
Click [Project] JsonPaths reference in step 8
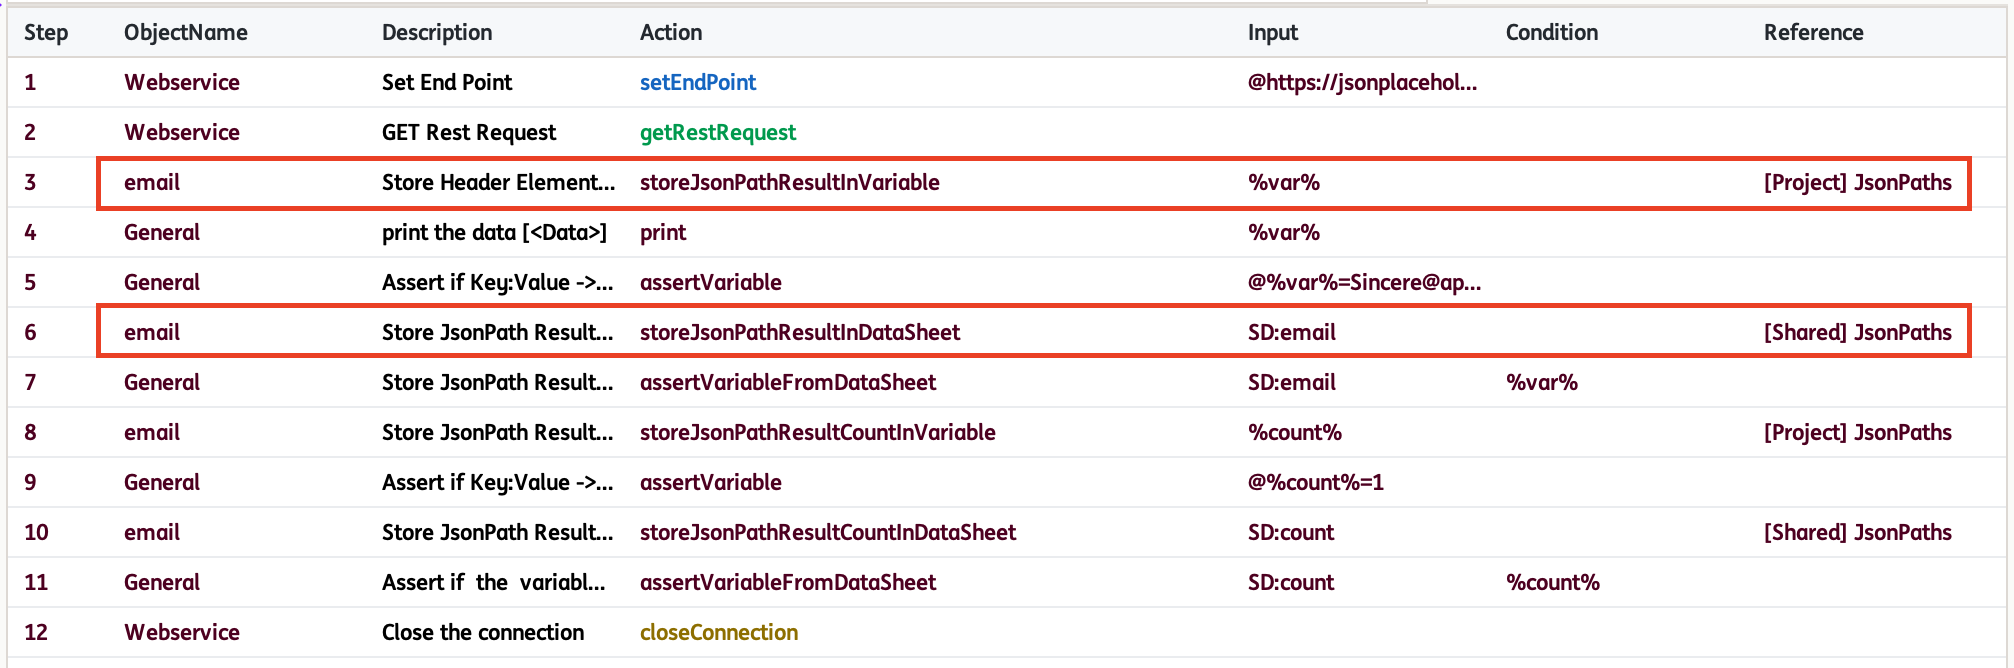pyautogui.click(x=1858, y=432)
